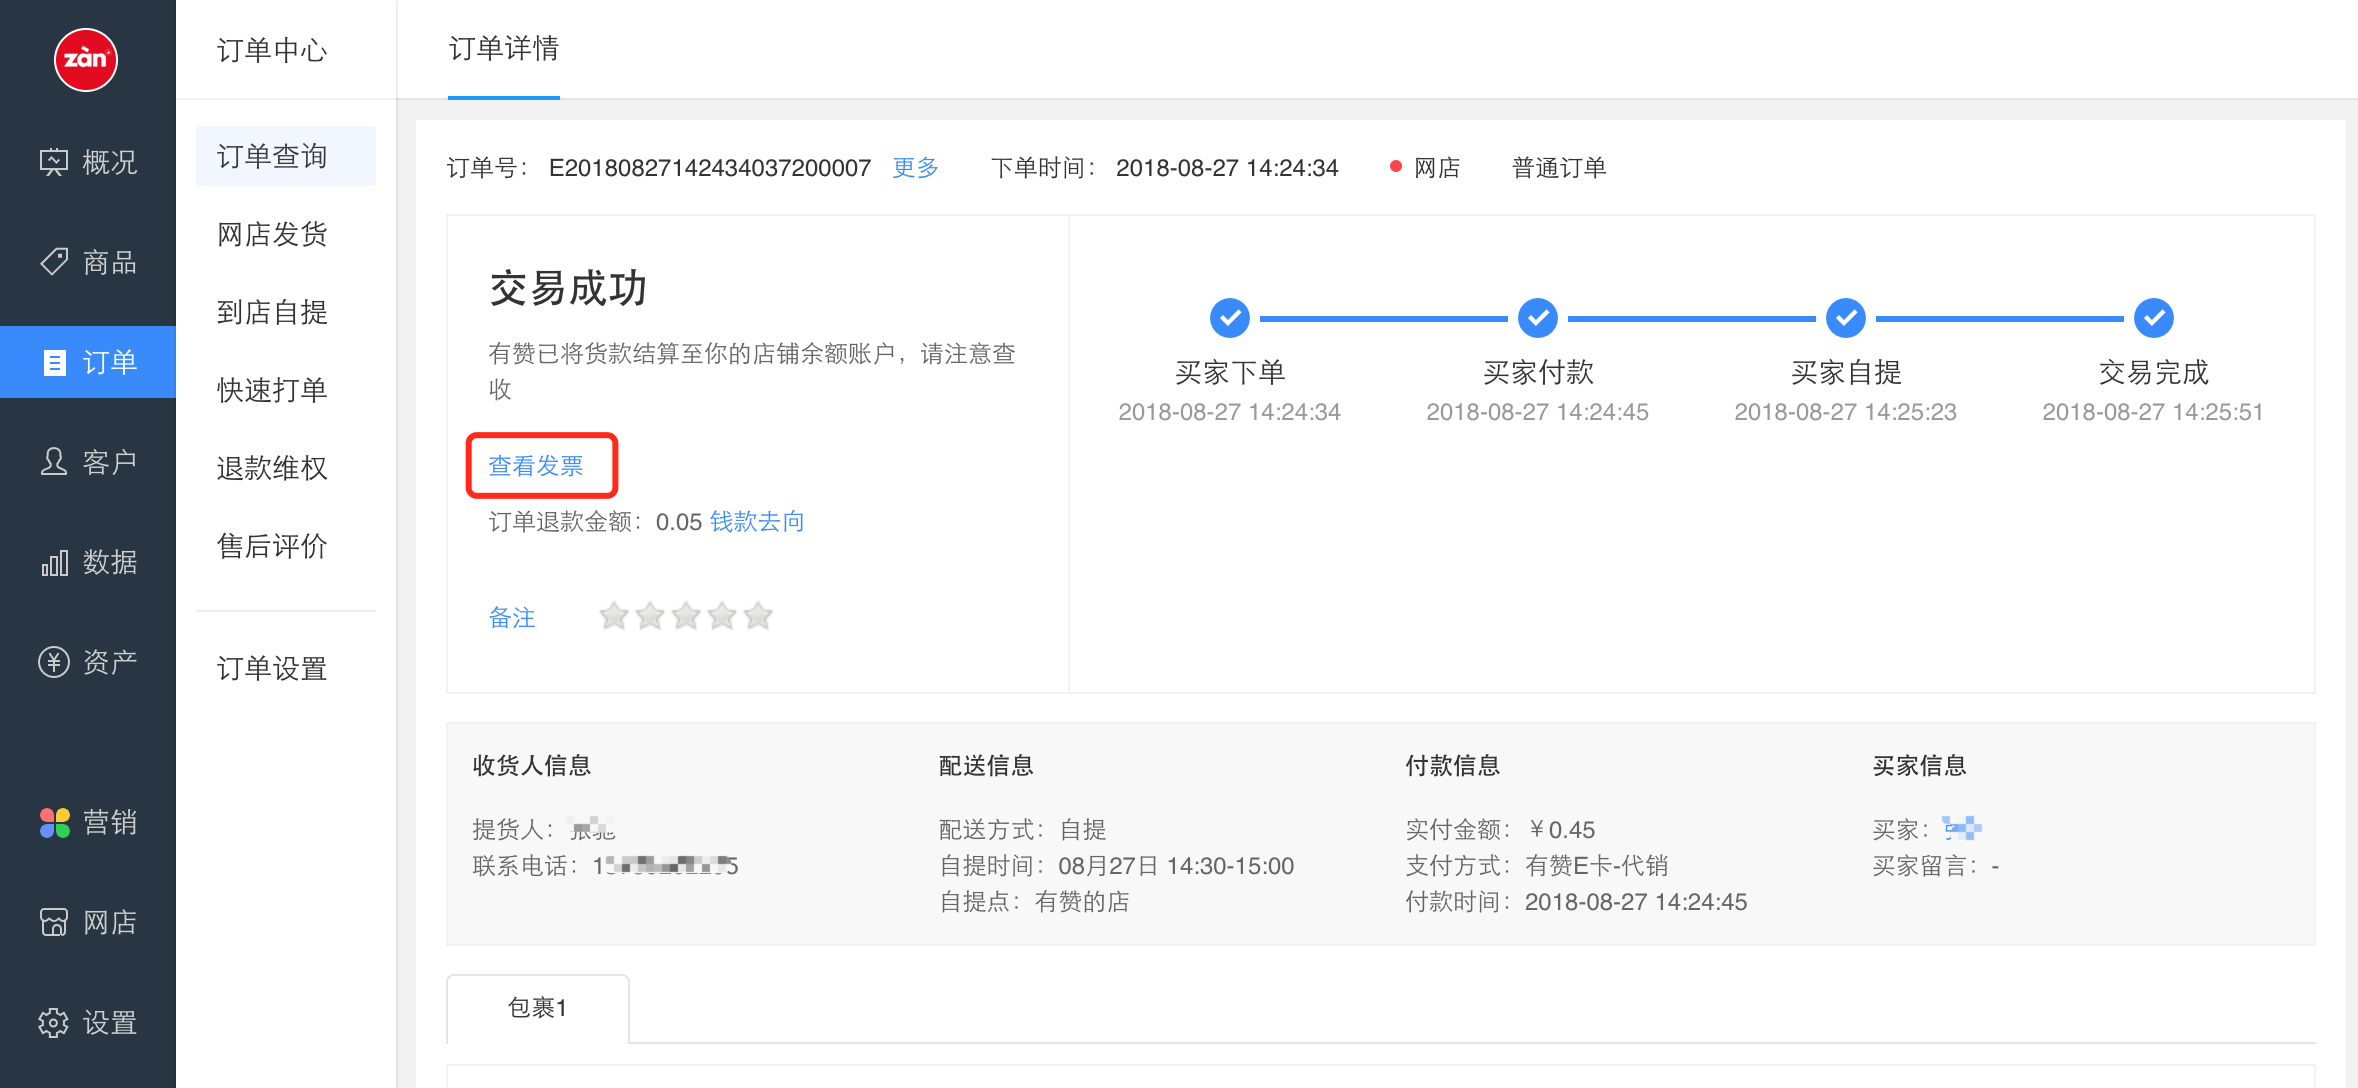Open the 备注 remarks link
This screenshot has height=1088, width=2358.
coord(511,618)
